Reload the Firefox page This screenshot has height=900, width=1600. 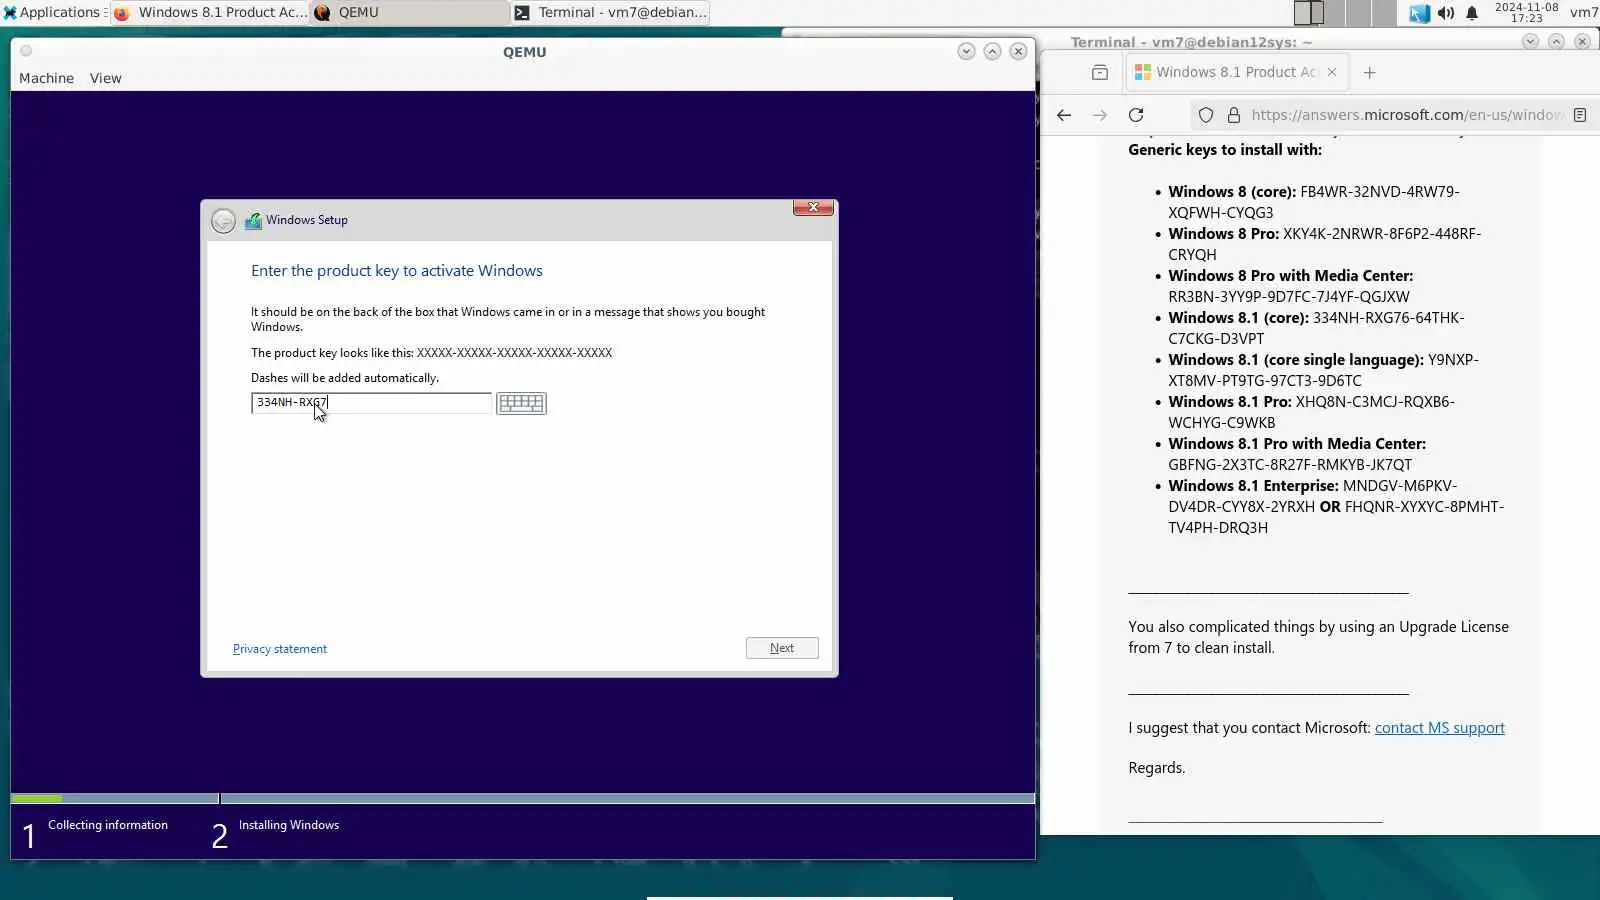(x=1136, y=115)
